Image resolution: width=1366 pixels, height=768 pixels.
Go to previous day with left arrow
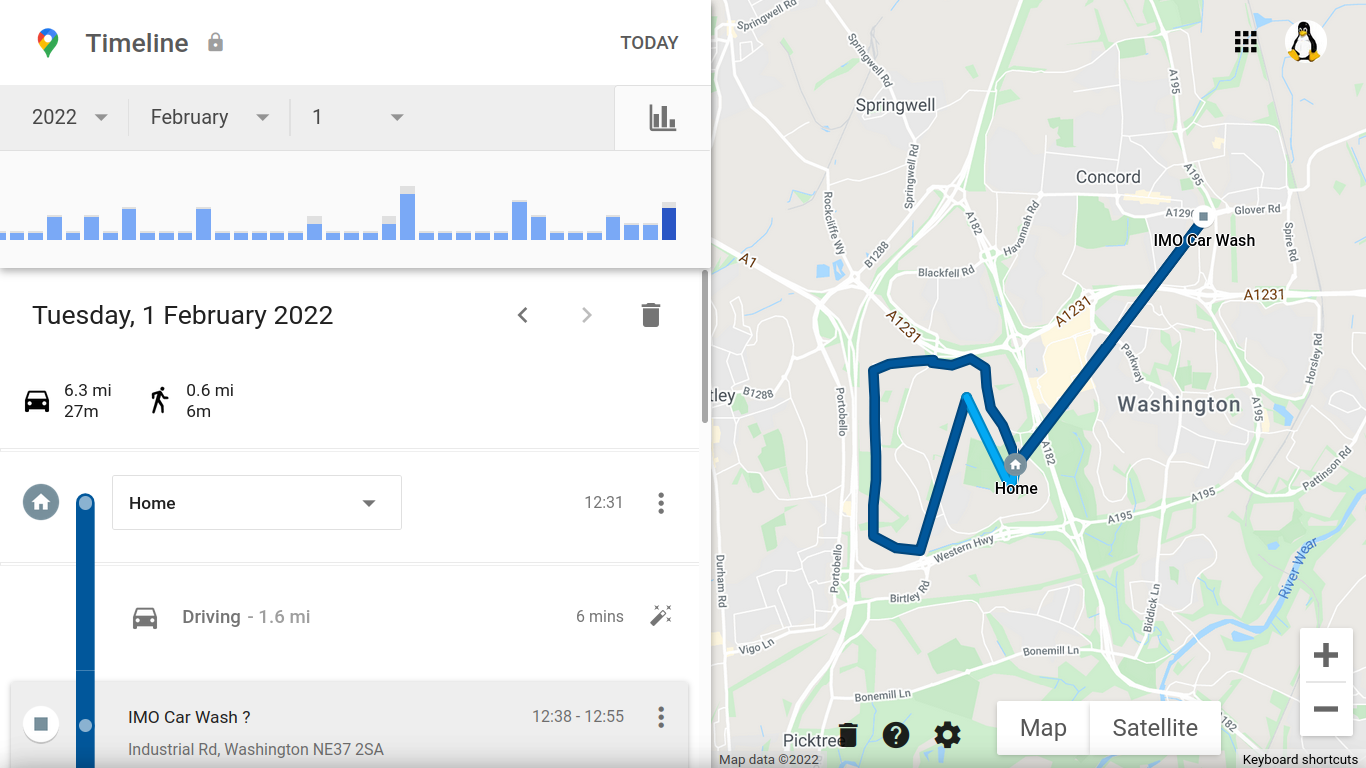pyautogui.click(x=522, y=315)
